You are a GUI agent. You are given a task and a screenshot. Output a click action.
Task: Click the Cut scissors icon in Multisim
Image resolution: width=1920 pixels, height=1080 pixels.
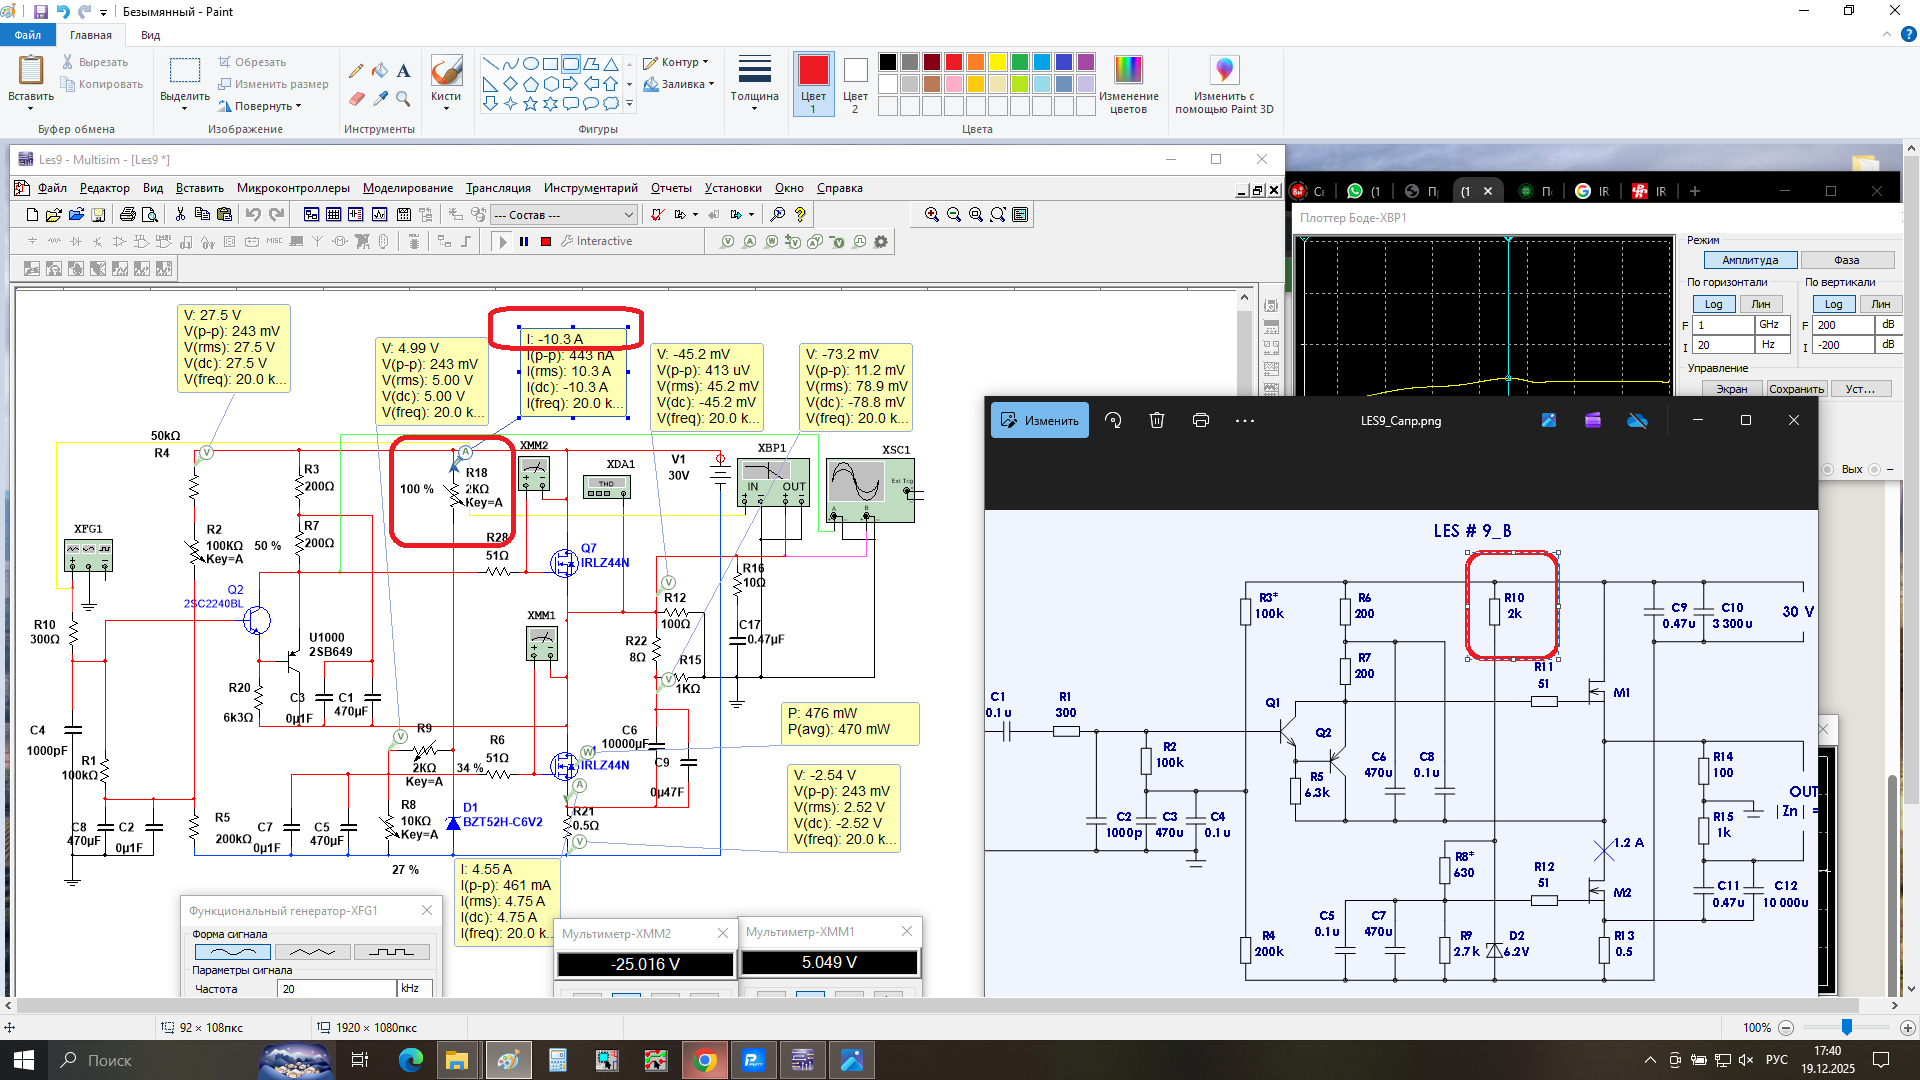coord(180,214)
